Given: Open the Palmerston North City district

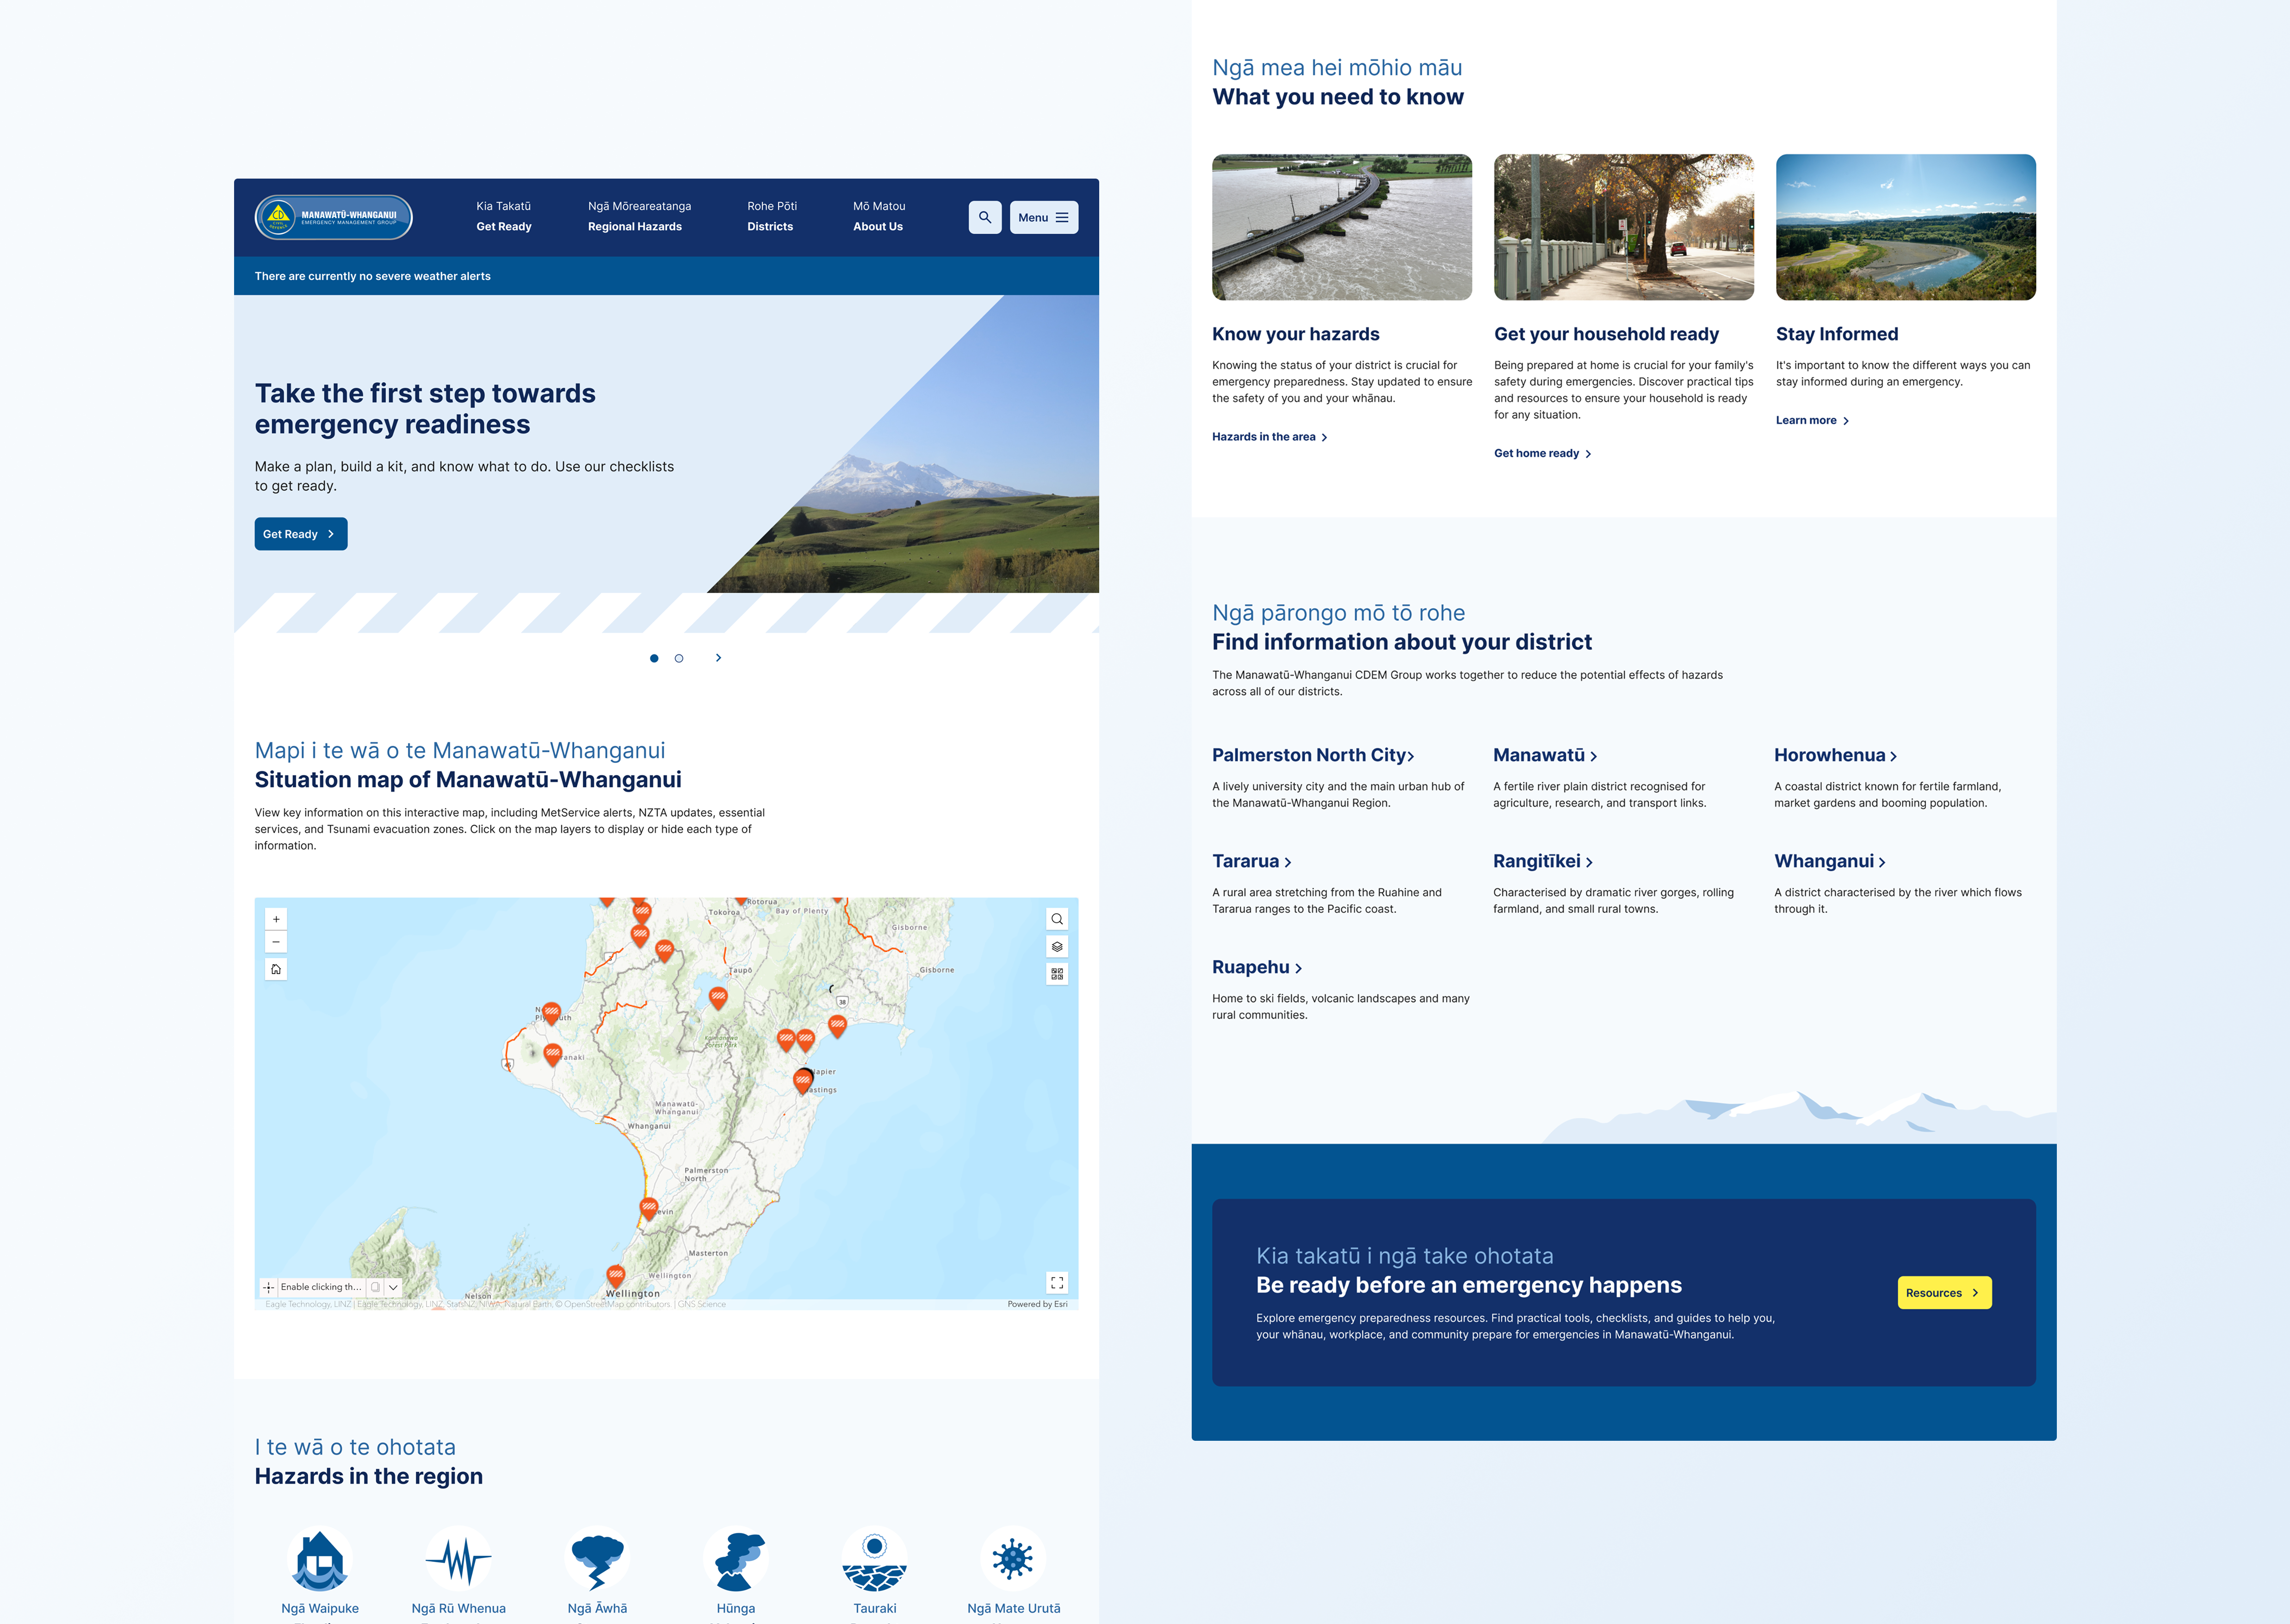Looking at the screenshot, I should pos(1313,755).
